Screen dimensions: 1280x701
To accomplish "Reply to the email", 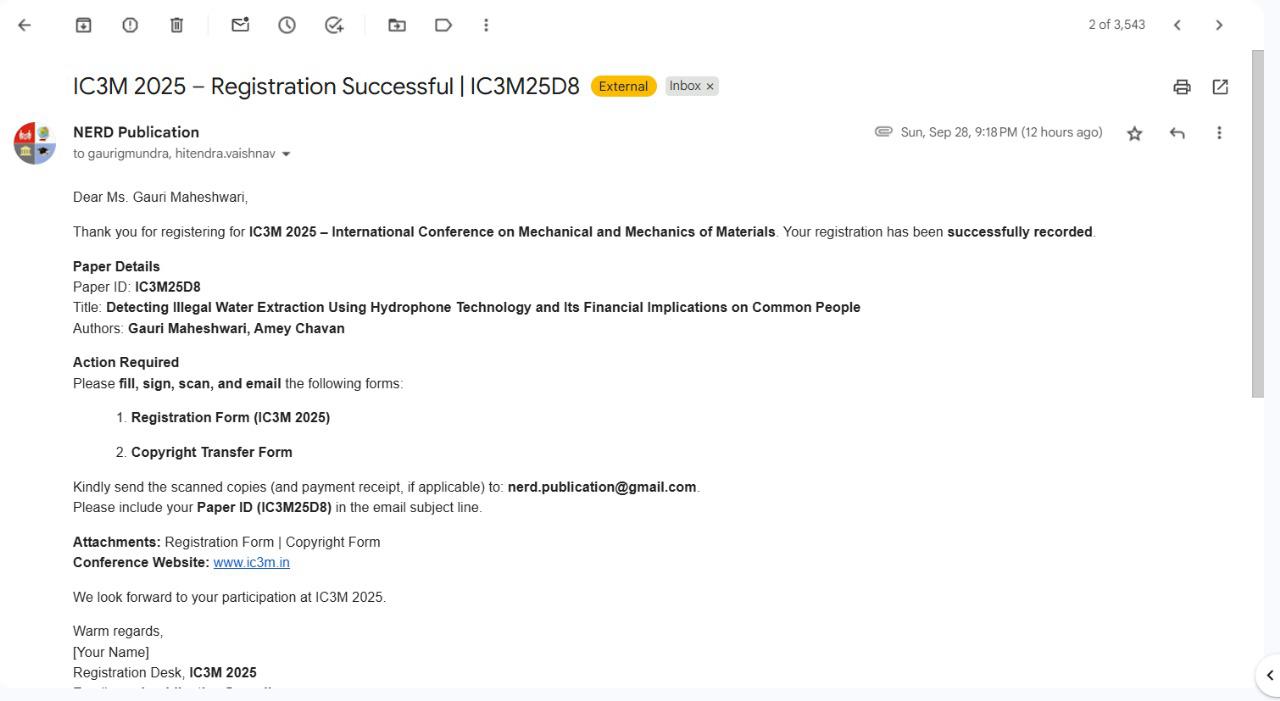I will click(1177, 133).
